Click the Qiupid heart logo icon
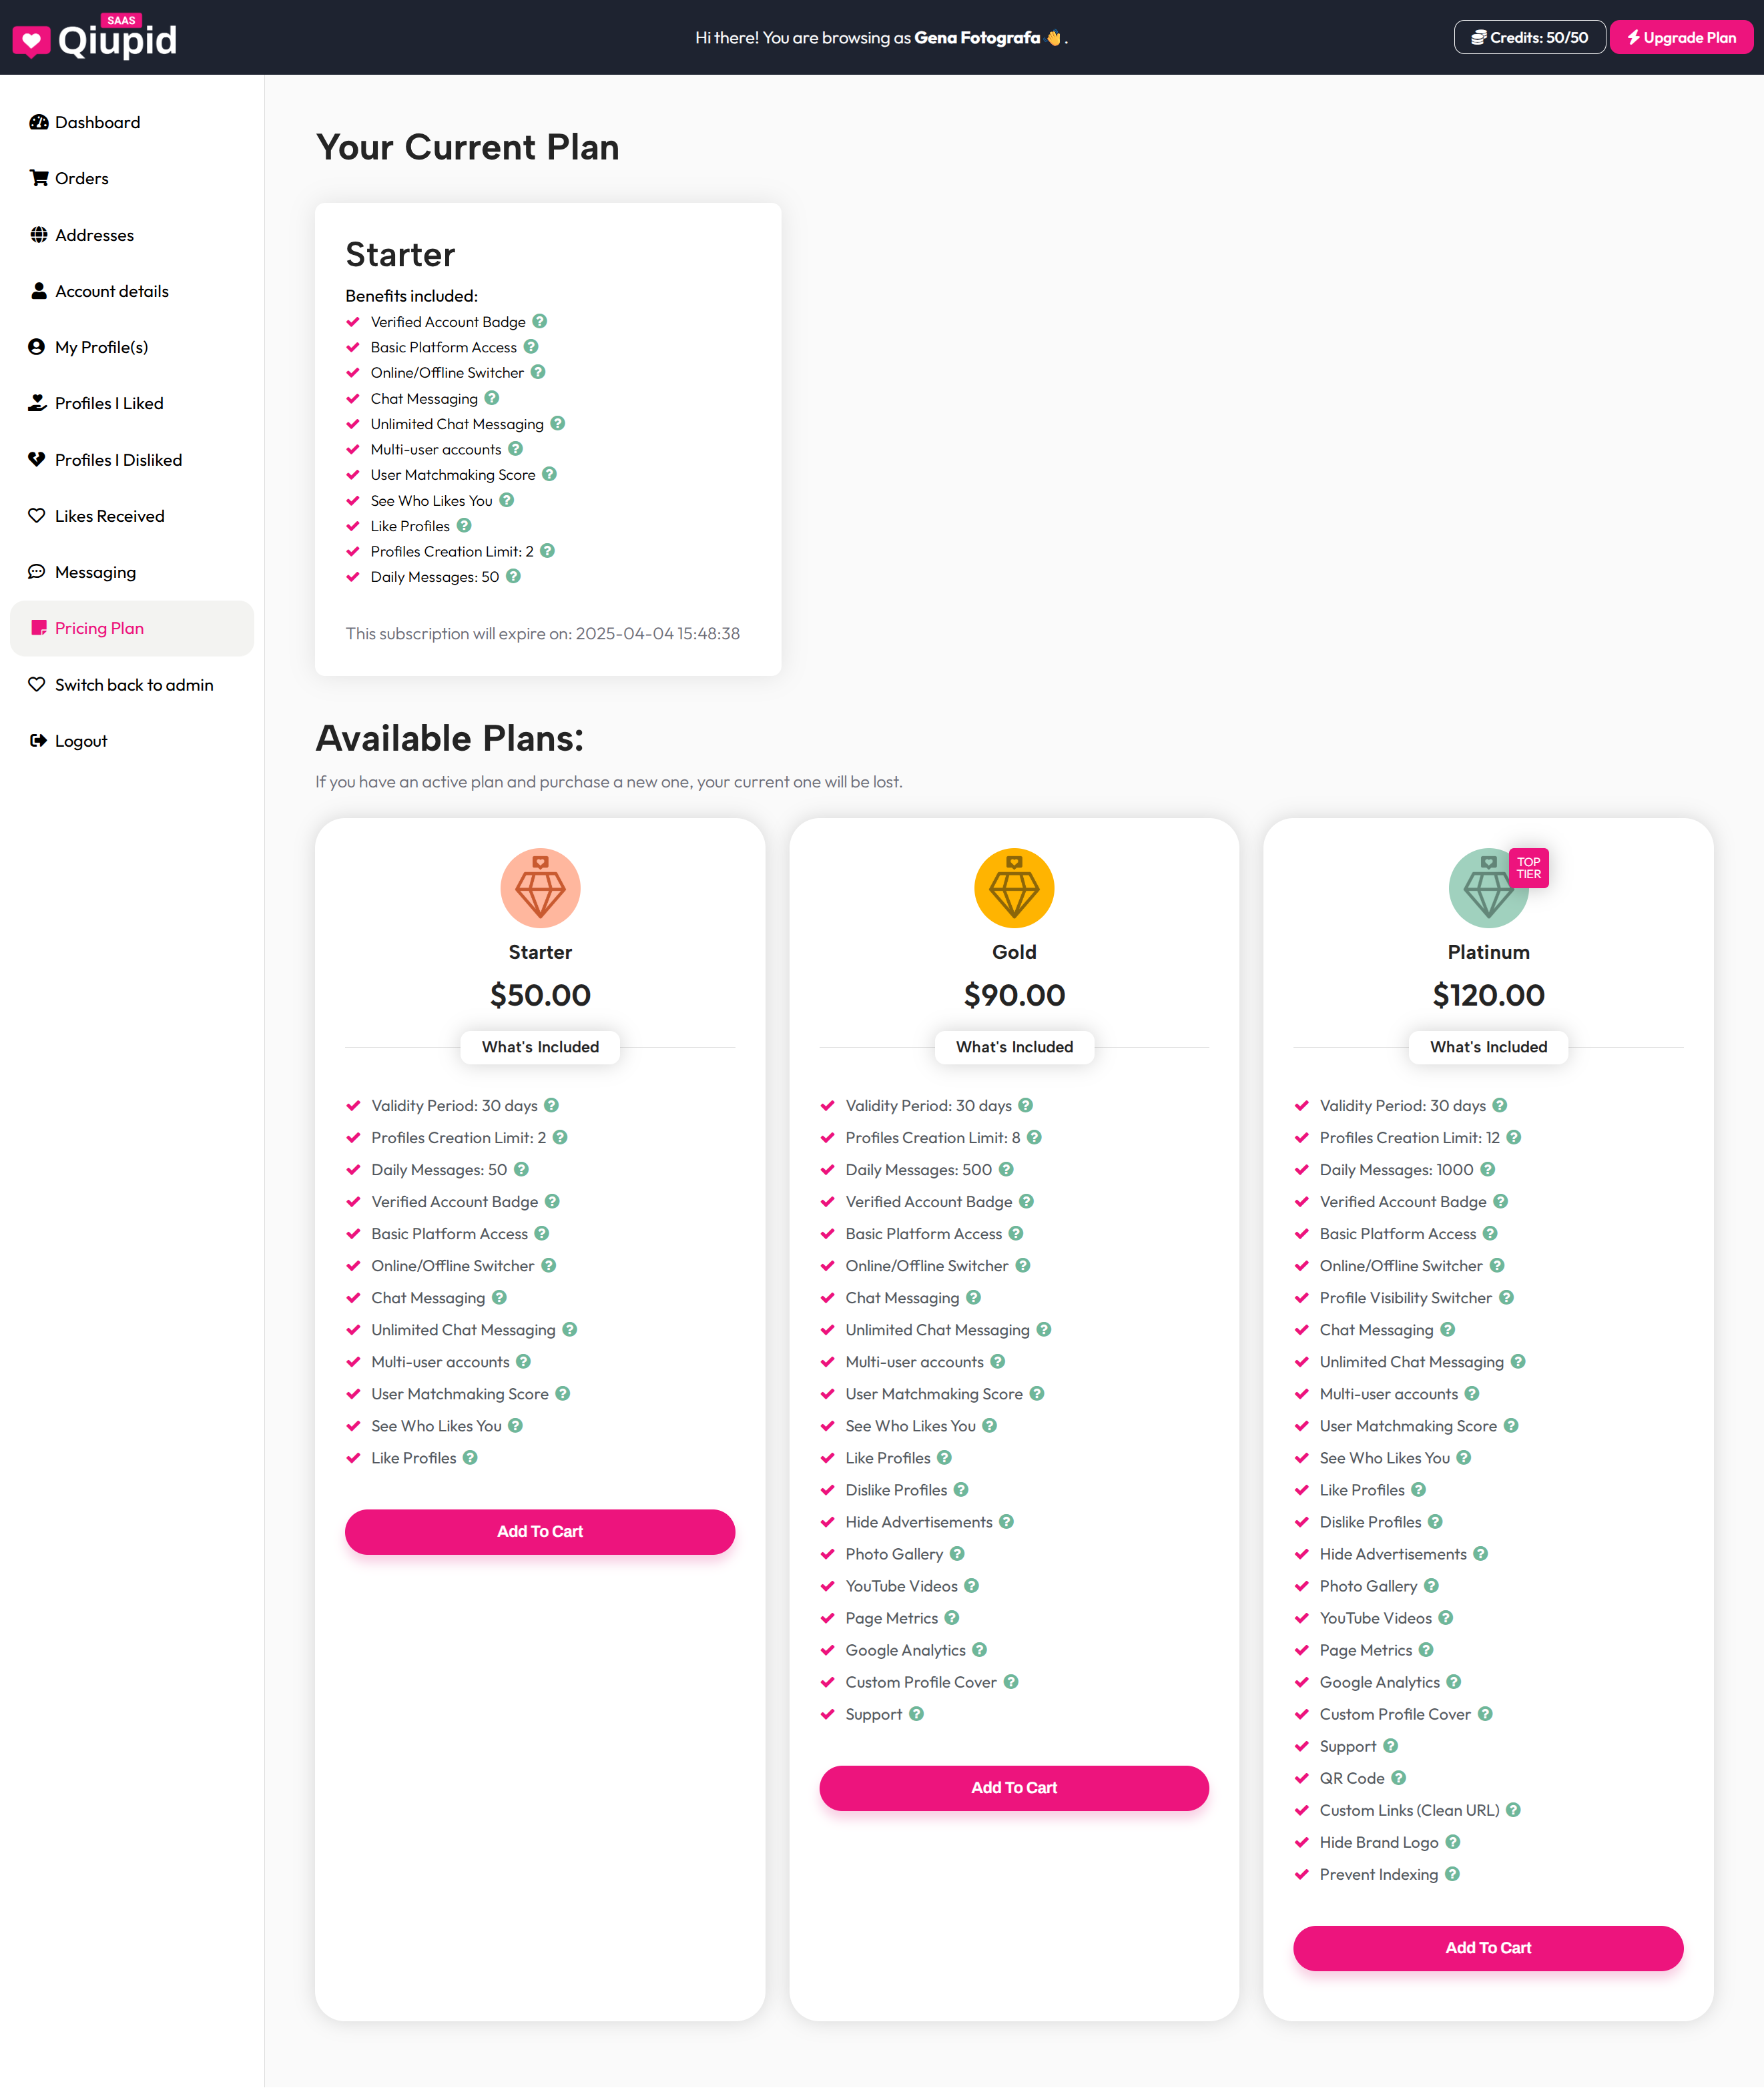 (x=31, y=41)
